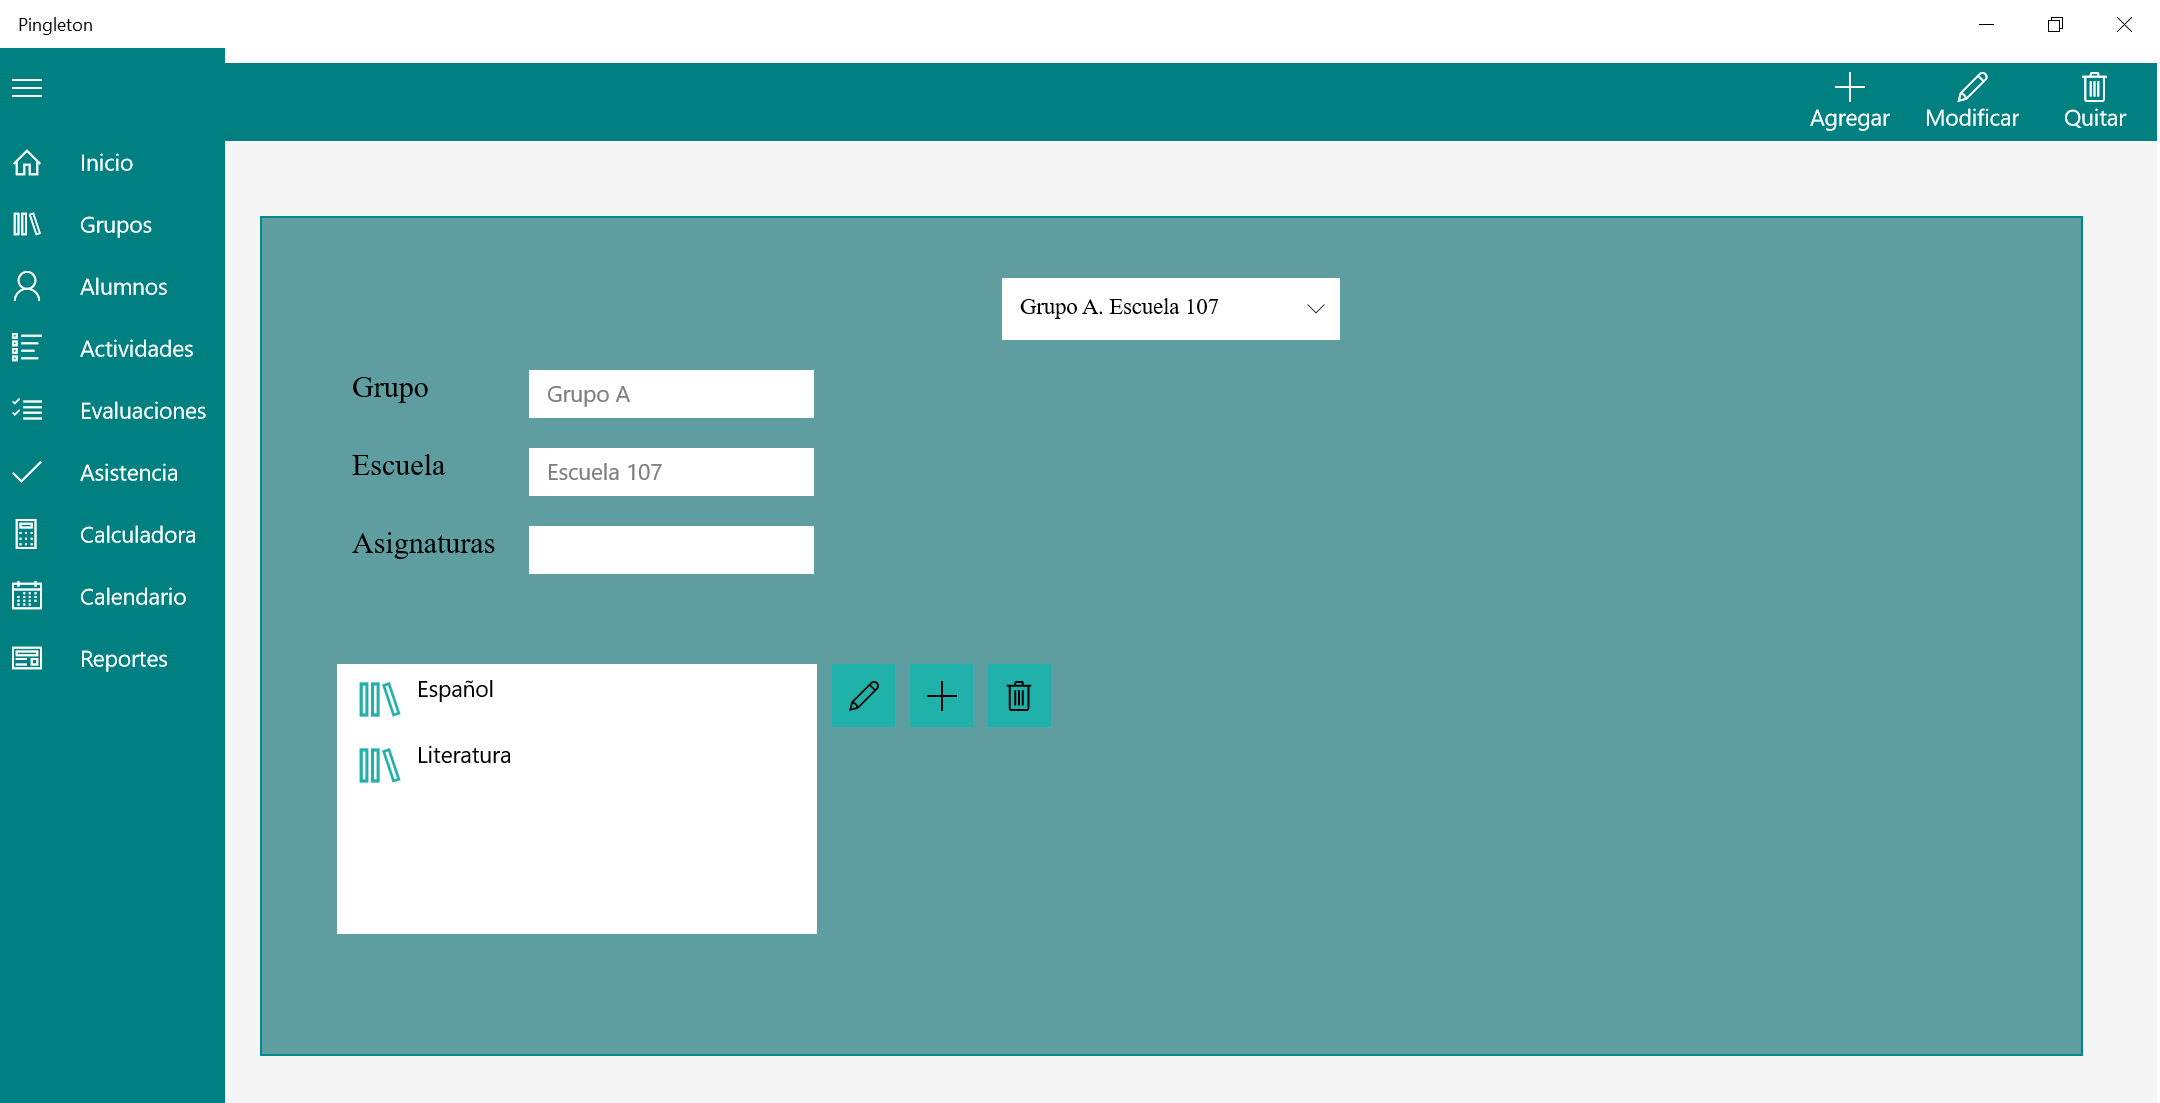Screen dimensions: 2160x1103
Task: Open Evaluaciones from the sidebar
Action: click(142, 411)
